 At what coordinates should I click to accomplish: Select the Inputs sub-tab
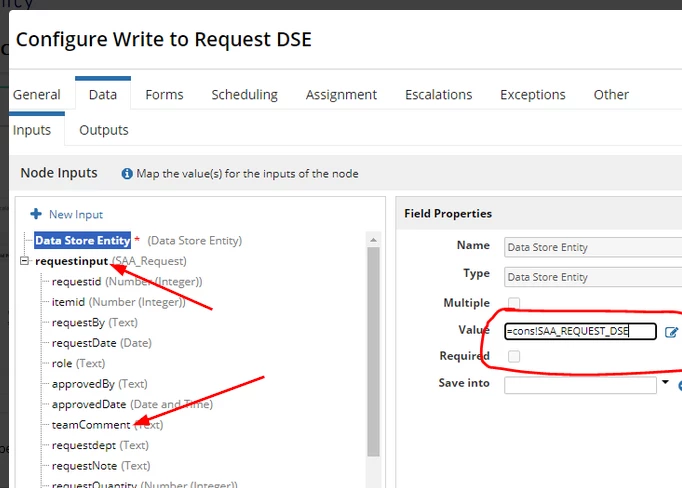[x=32, y=130]
